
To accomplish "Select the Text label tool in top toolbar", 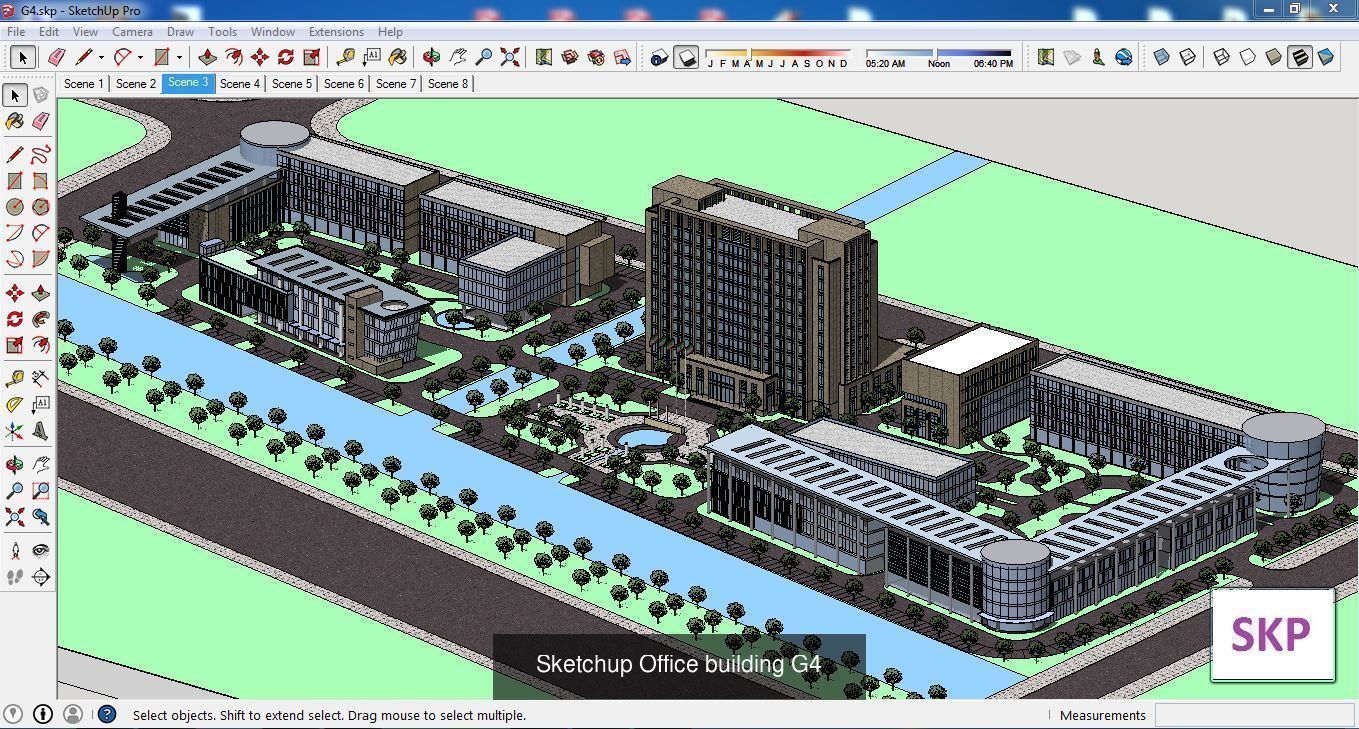I will pos(372,57).
